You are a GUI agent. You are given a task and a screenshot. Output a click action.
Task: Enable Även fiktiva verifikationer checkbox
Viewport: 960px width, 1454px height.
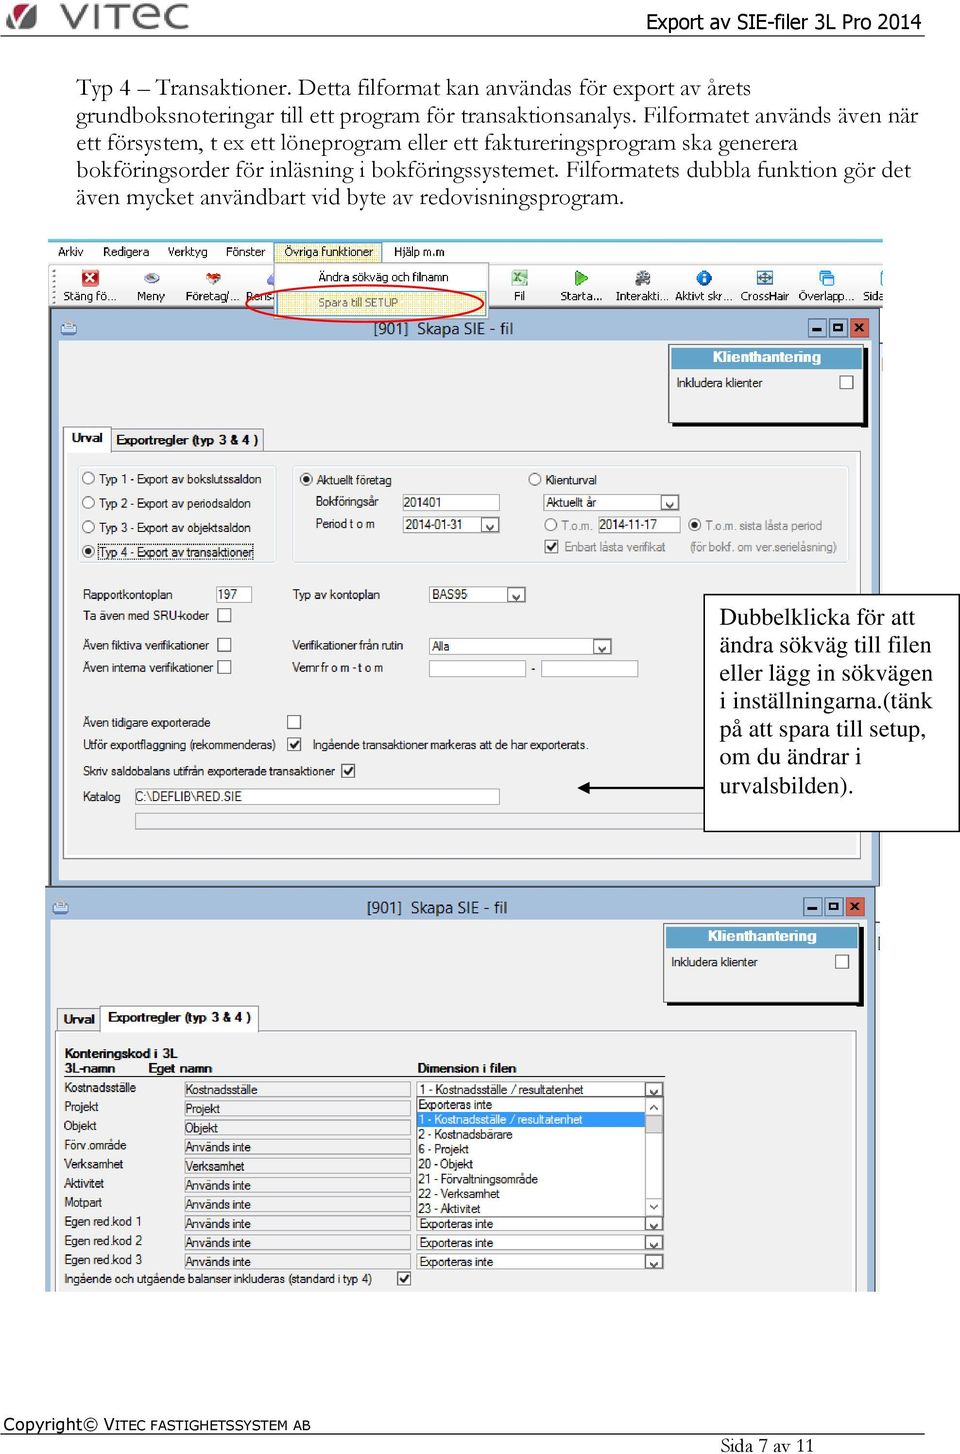(x=224, y=645)
